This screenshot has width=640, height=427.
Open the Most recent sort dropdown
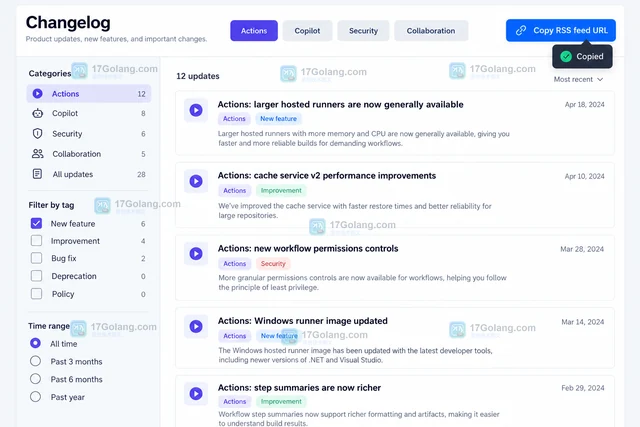click(x=578, y=79)
